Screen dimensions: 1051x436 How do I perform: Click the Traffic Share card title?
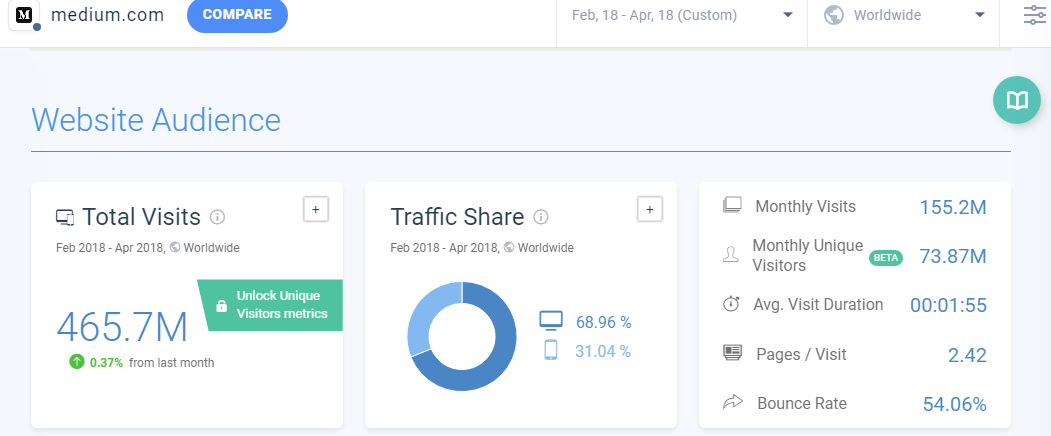pos(457,217)
